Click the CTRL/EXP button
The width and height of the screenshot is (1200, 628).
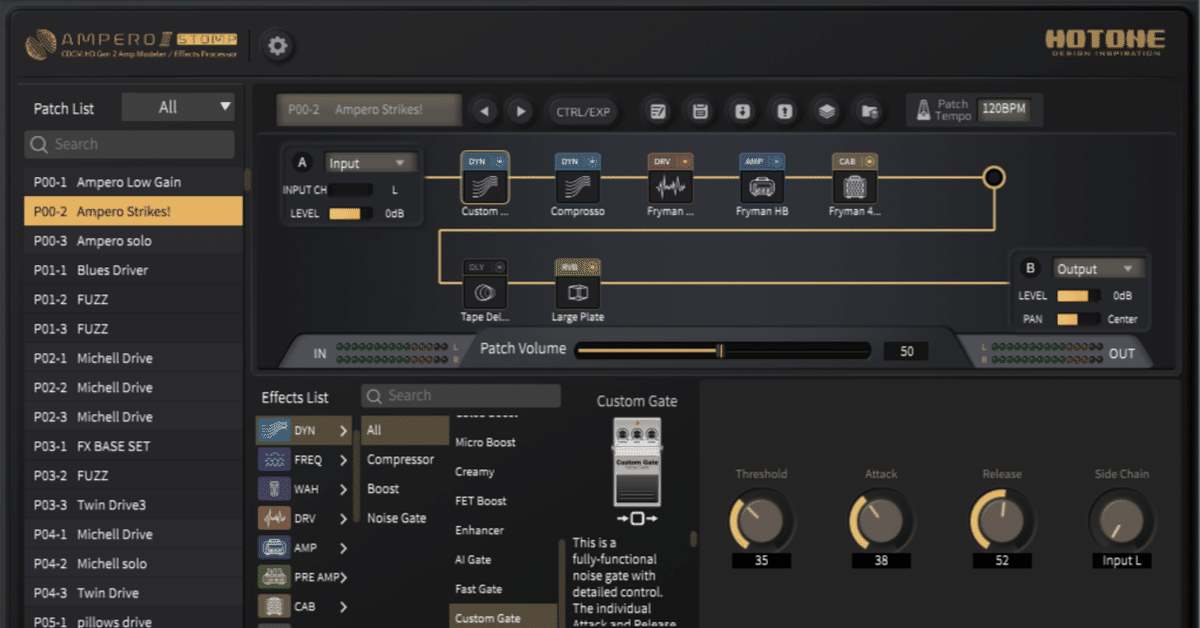coord(583,111)
